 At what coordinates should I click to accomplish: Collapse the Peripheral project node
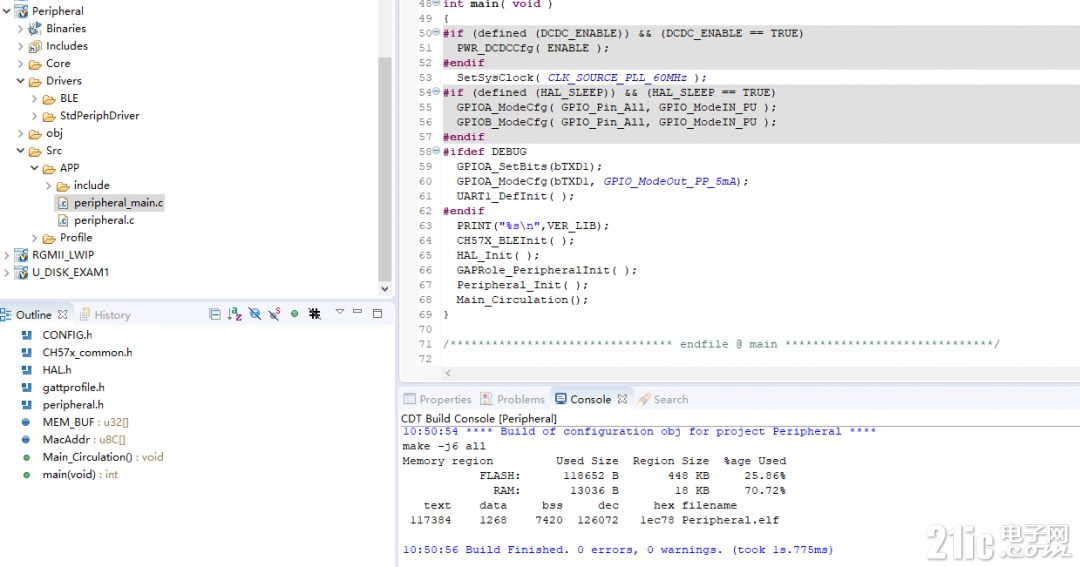7,11
